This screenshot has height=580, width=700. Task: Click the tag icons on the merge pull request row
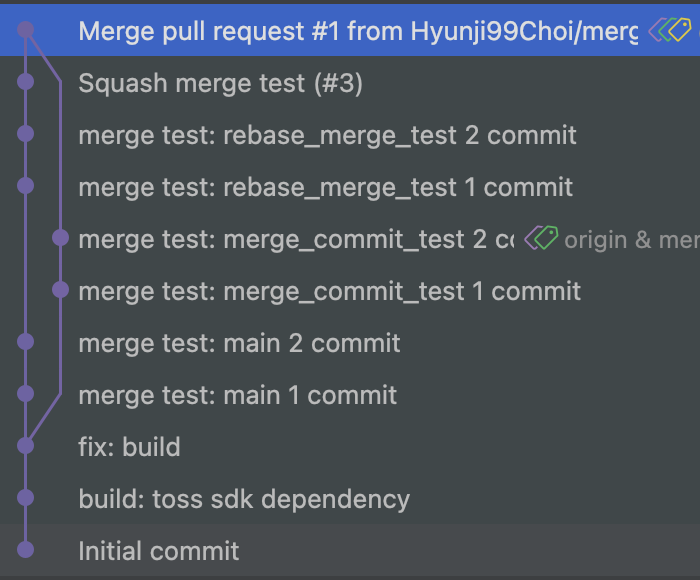[x=671, y=31]
